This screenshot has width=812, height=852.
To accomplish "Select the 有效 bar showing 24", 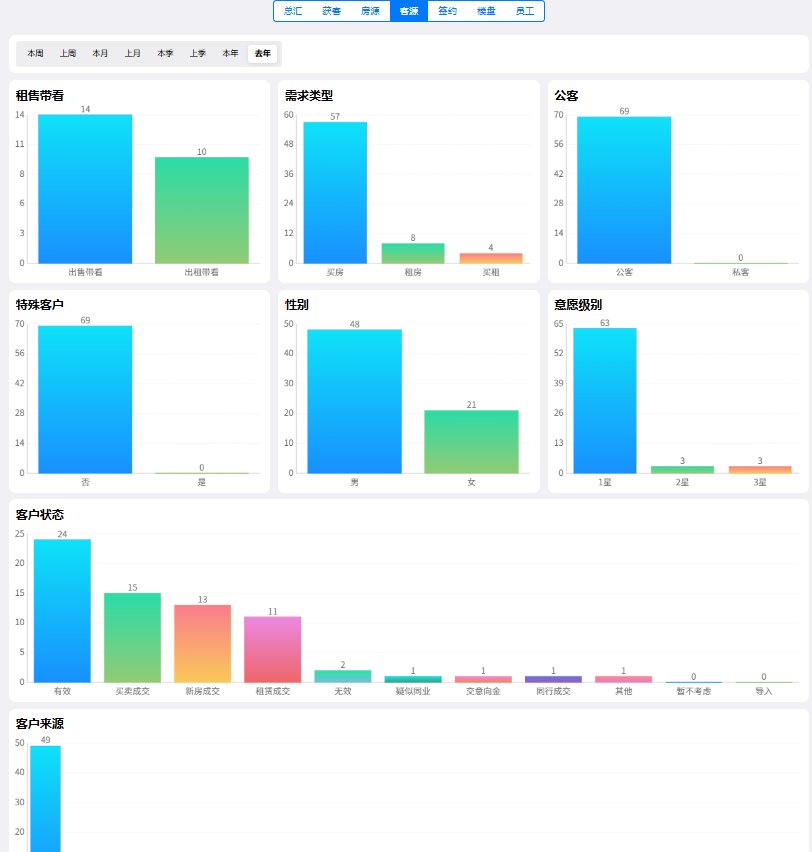I will click(63, 611).
